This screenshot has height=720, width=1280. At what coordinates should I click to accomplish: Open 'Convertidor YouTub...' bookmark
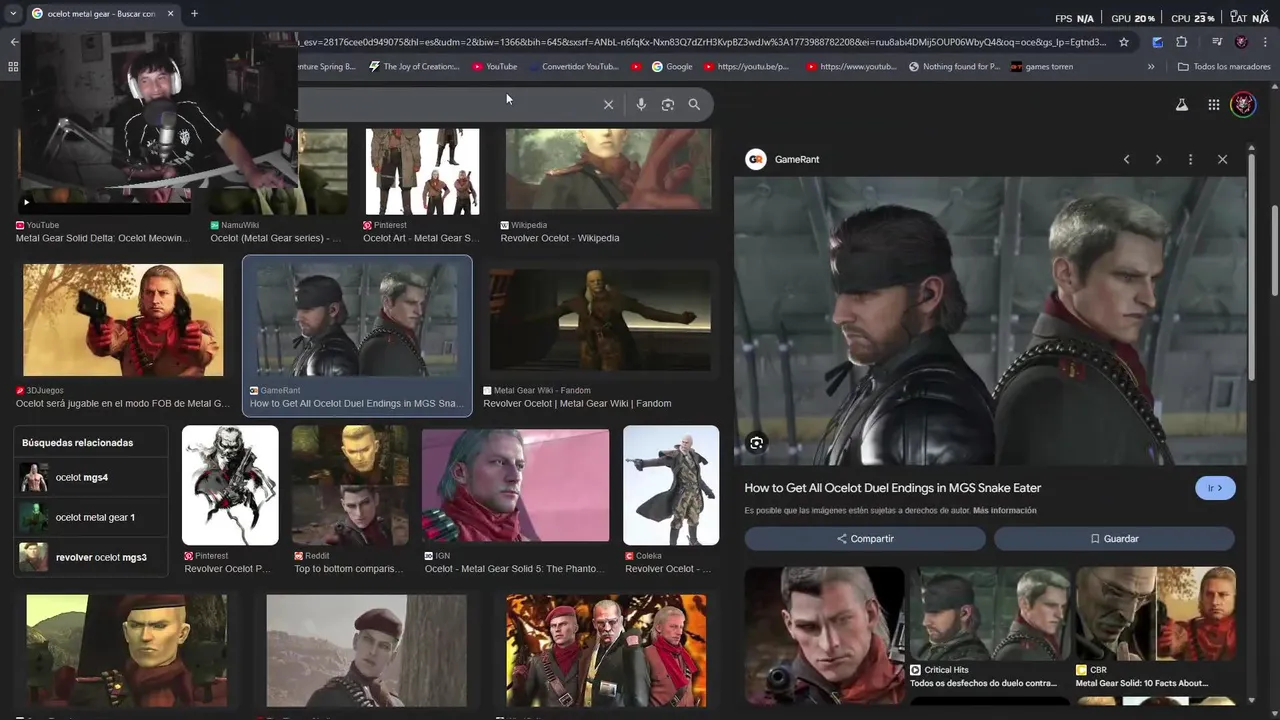pyautogui.click(x=573, y=67)
